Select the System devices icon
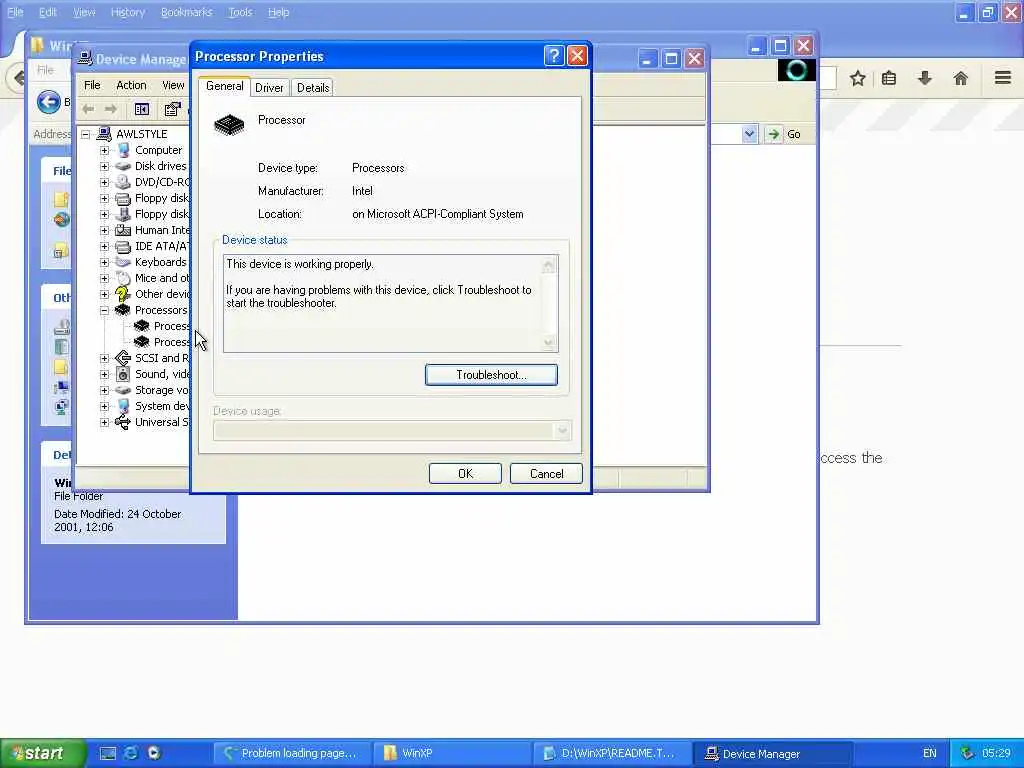Viewport: 1024px width, 768px height. click(123, 406)
